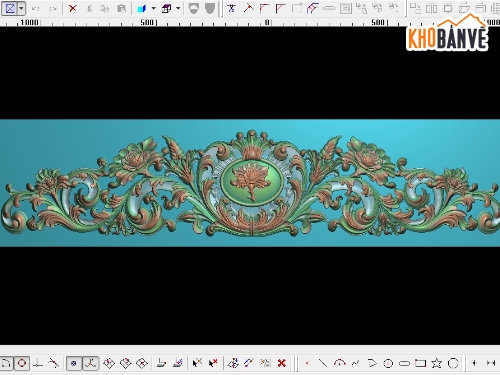Click the black cursor with red X icon
This screenshot has height=375, width=500.
click(x=213, y=363)
